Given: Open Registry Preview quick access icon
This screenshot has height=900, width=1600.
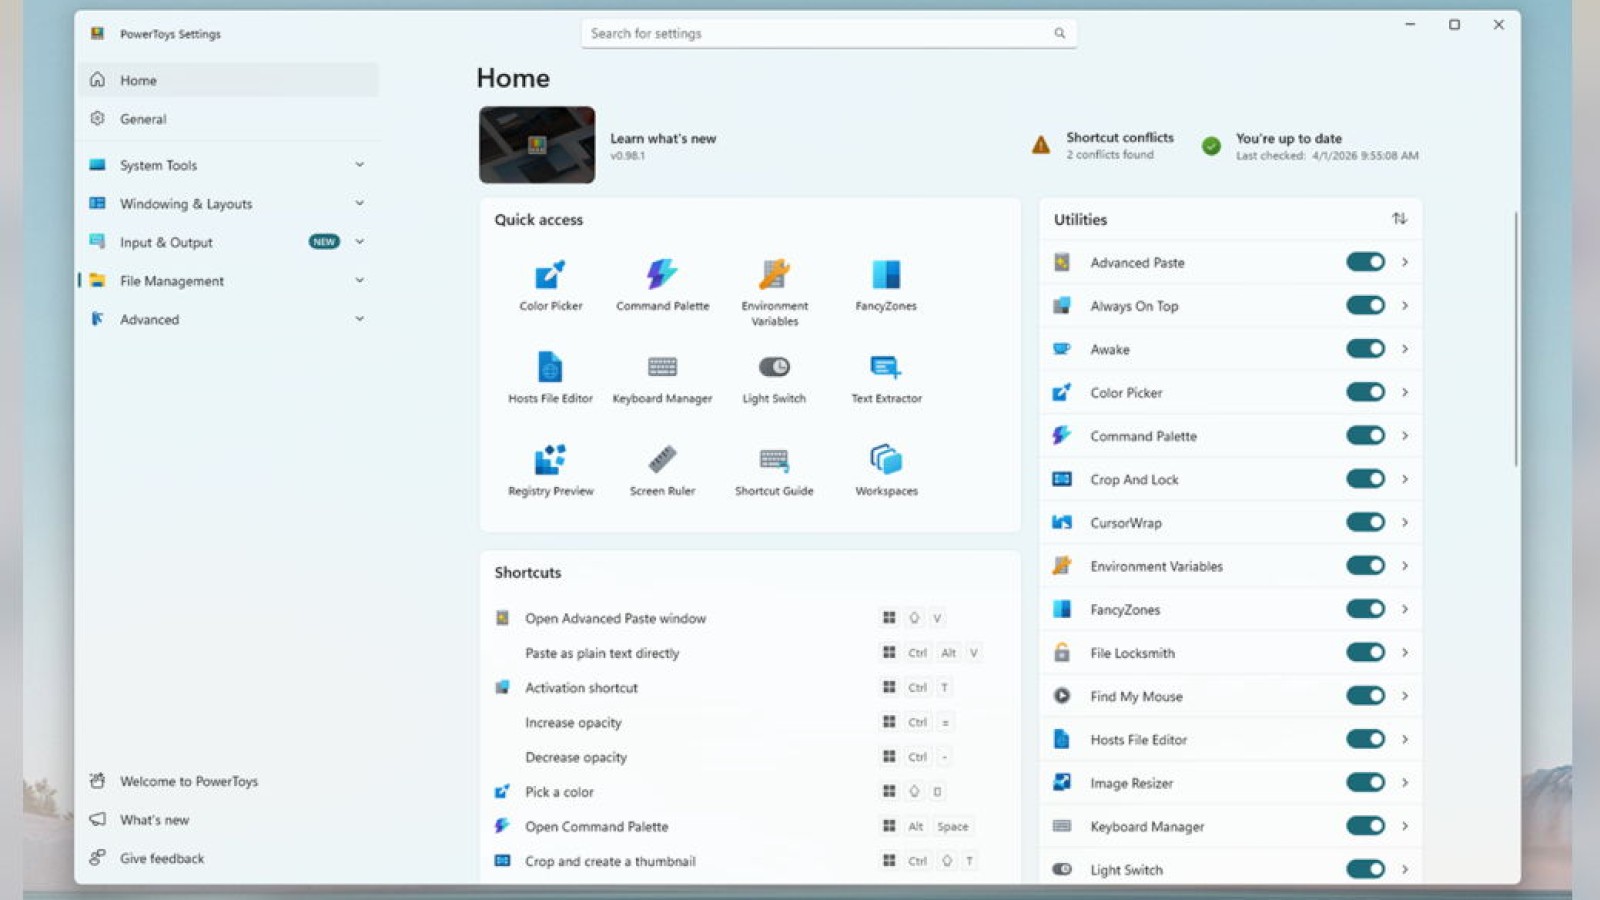Looking at the screenshot, I should coord(550,470).
